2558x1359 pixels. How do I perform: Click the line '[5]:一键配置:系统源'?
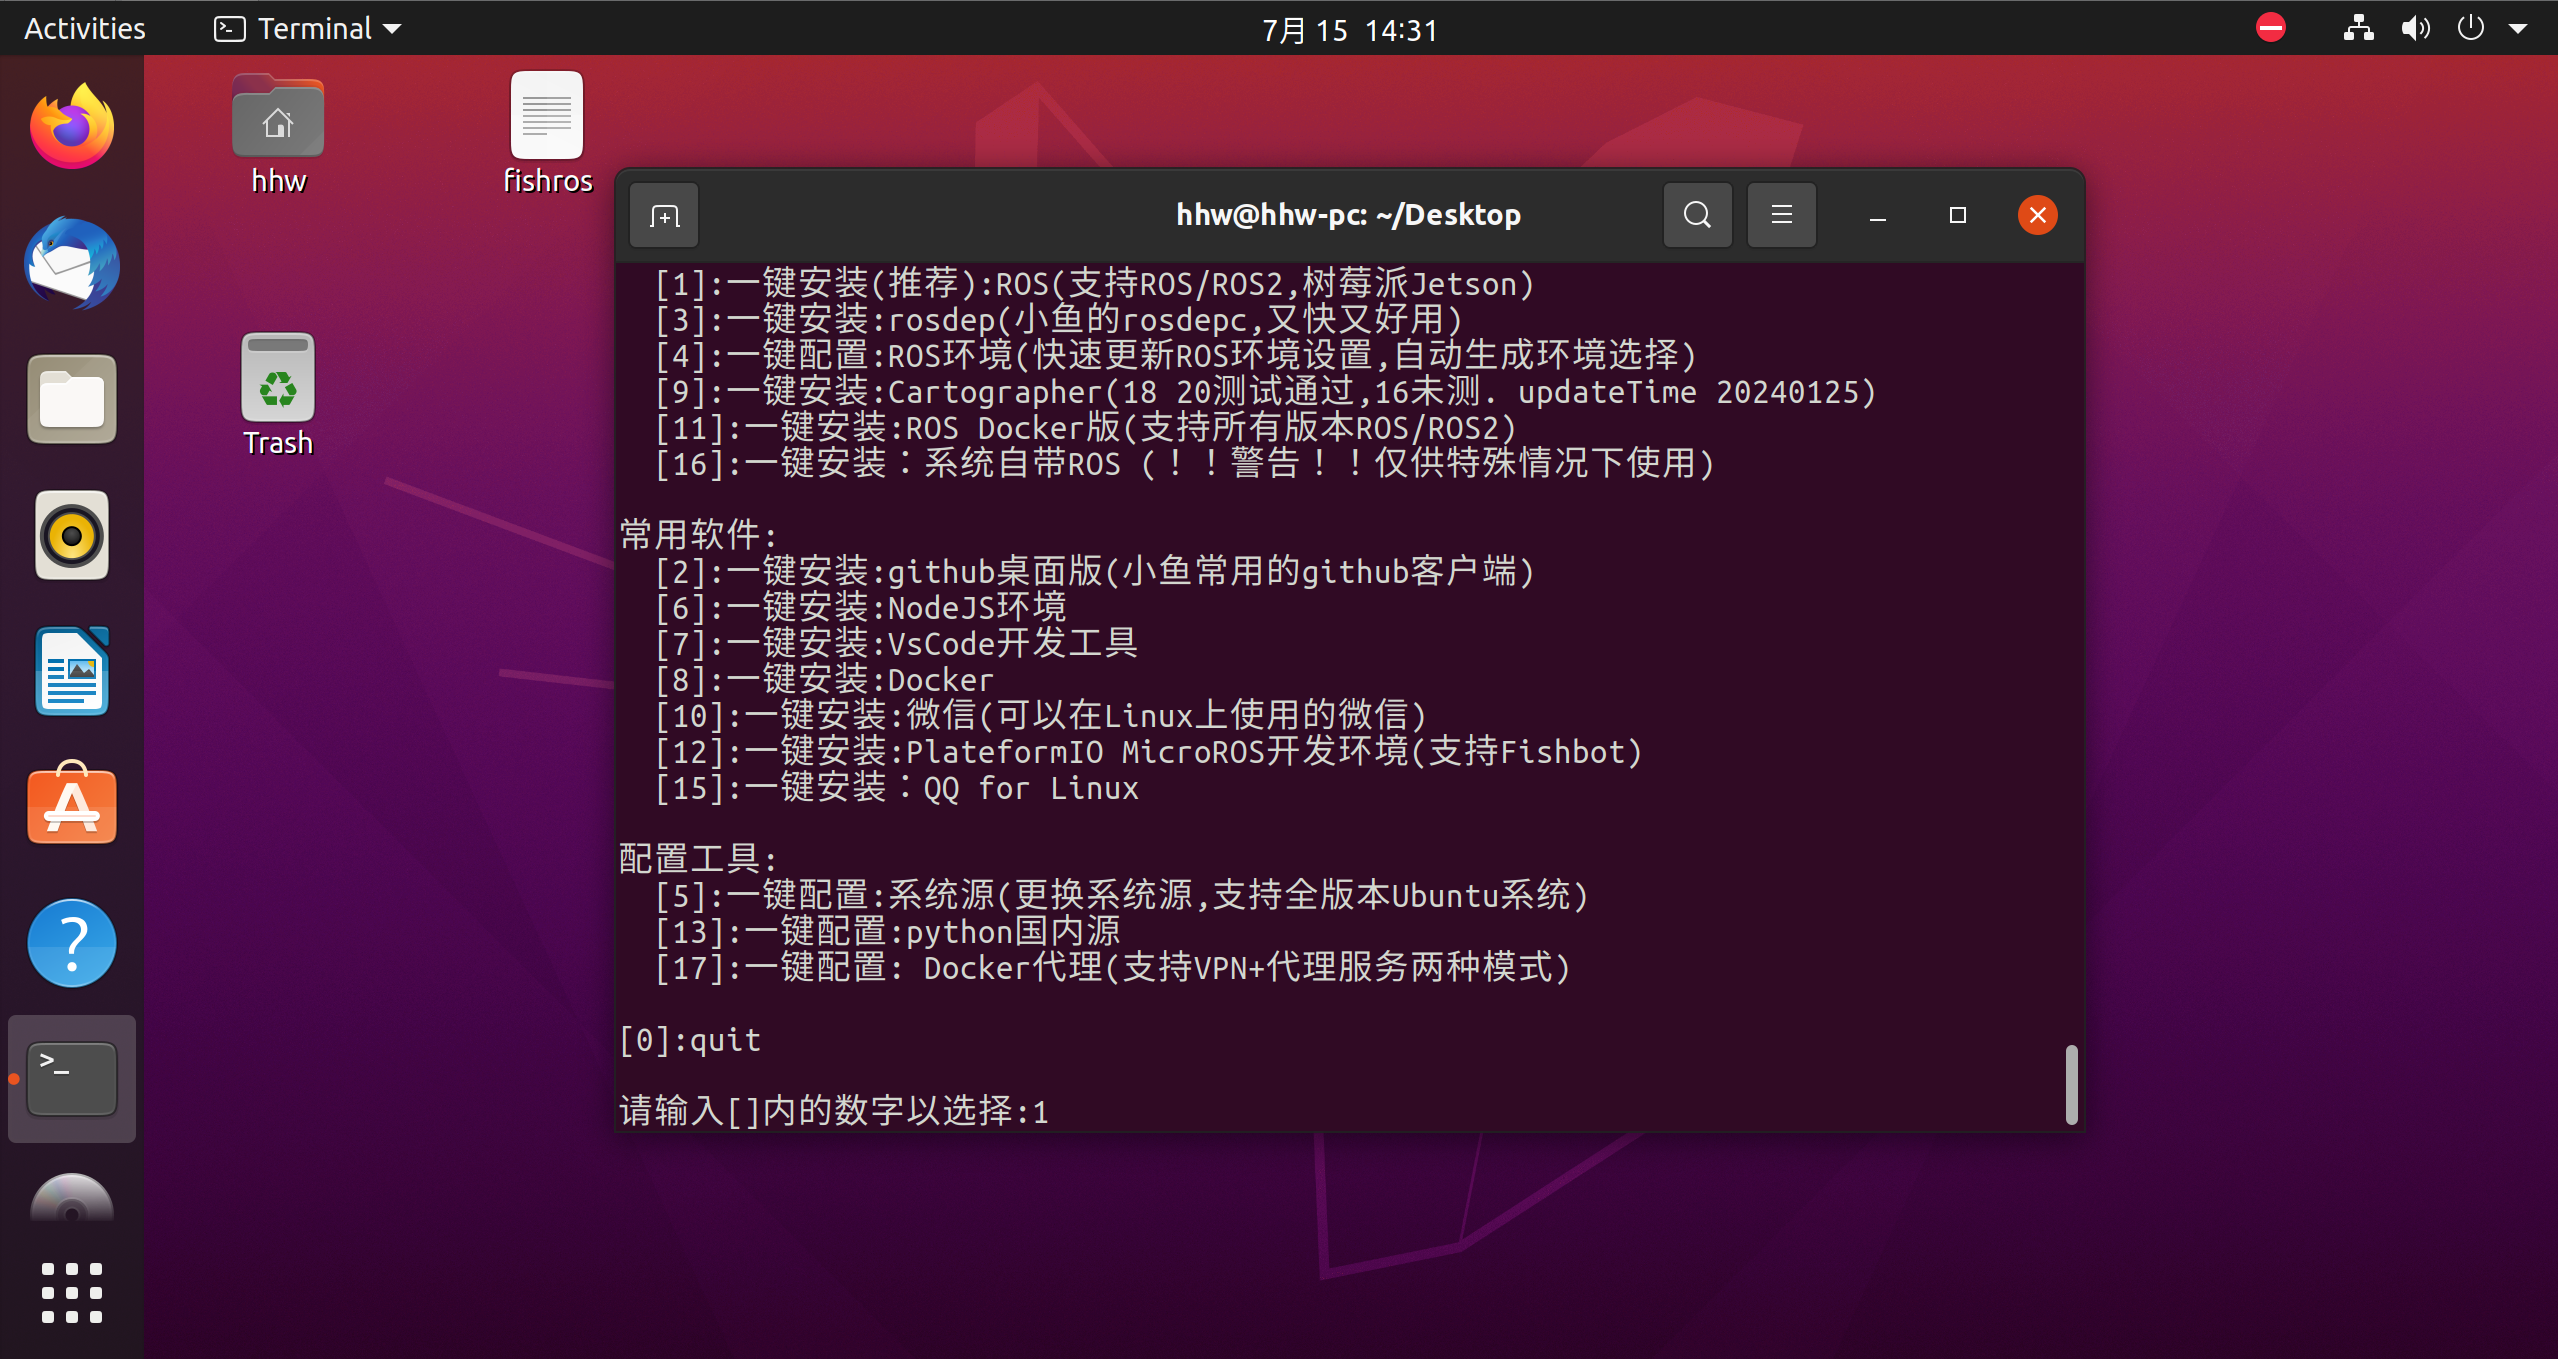click(1121, 895)
